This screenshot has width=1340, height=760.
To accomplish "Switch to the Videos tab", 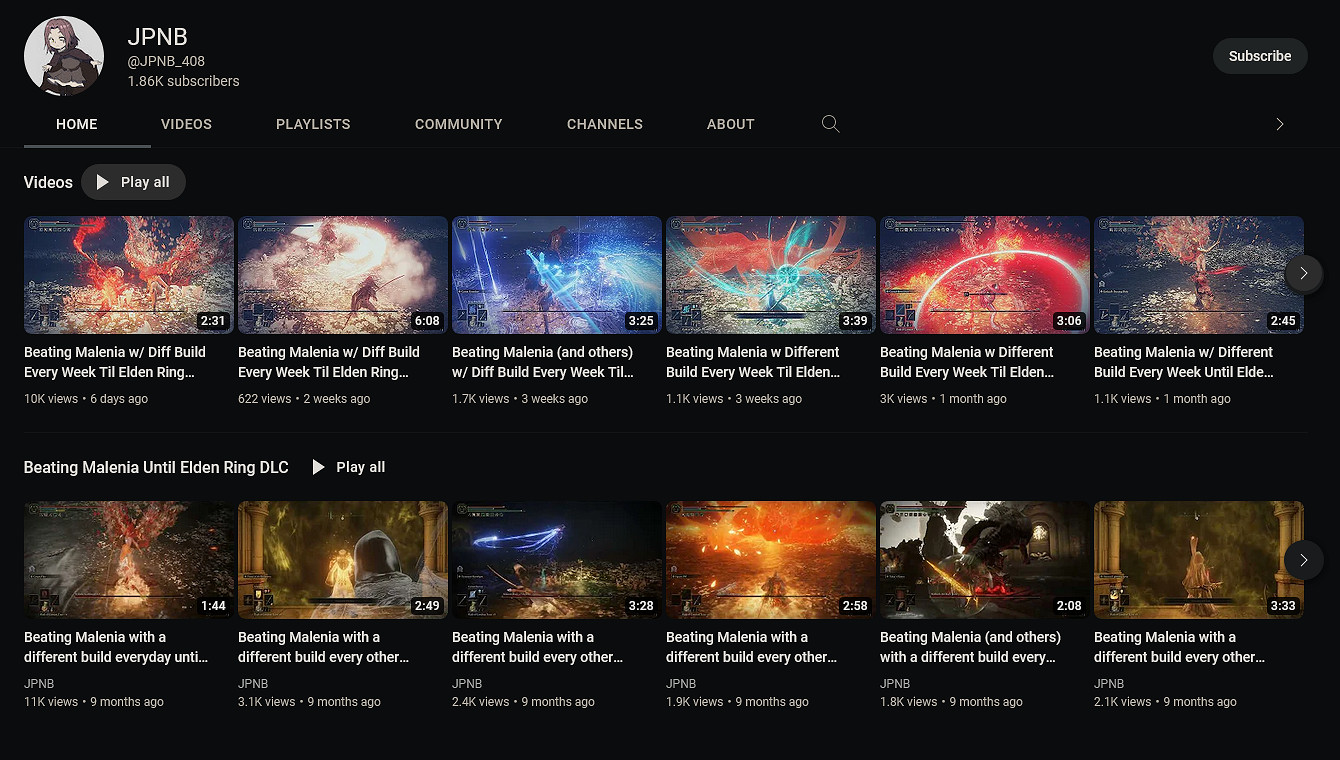I will (x=186, y=124).
